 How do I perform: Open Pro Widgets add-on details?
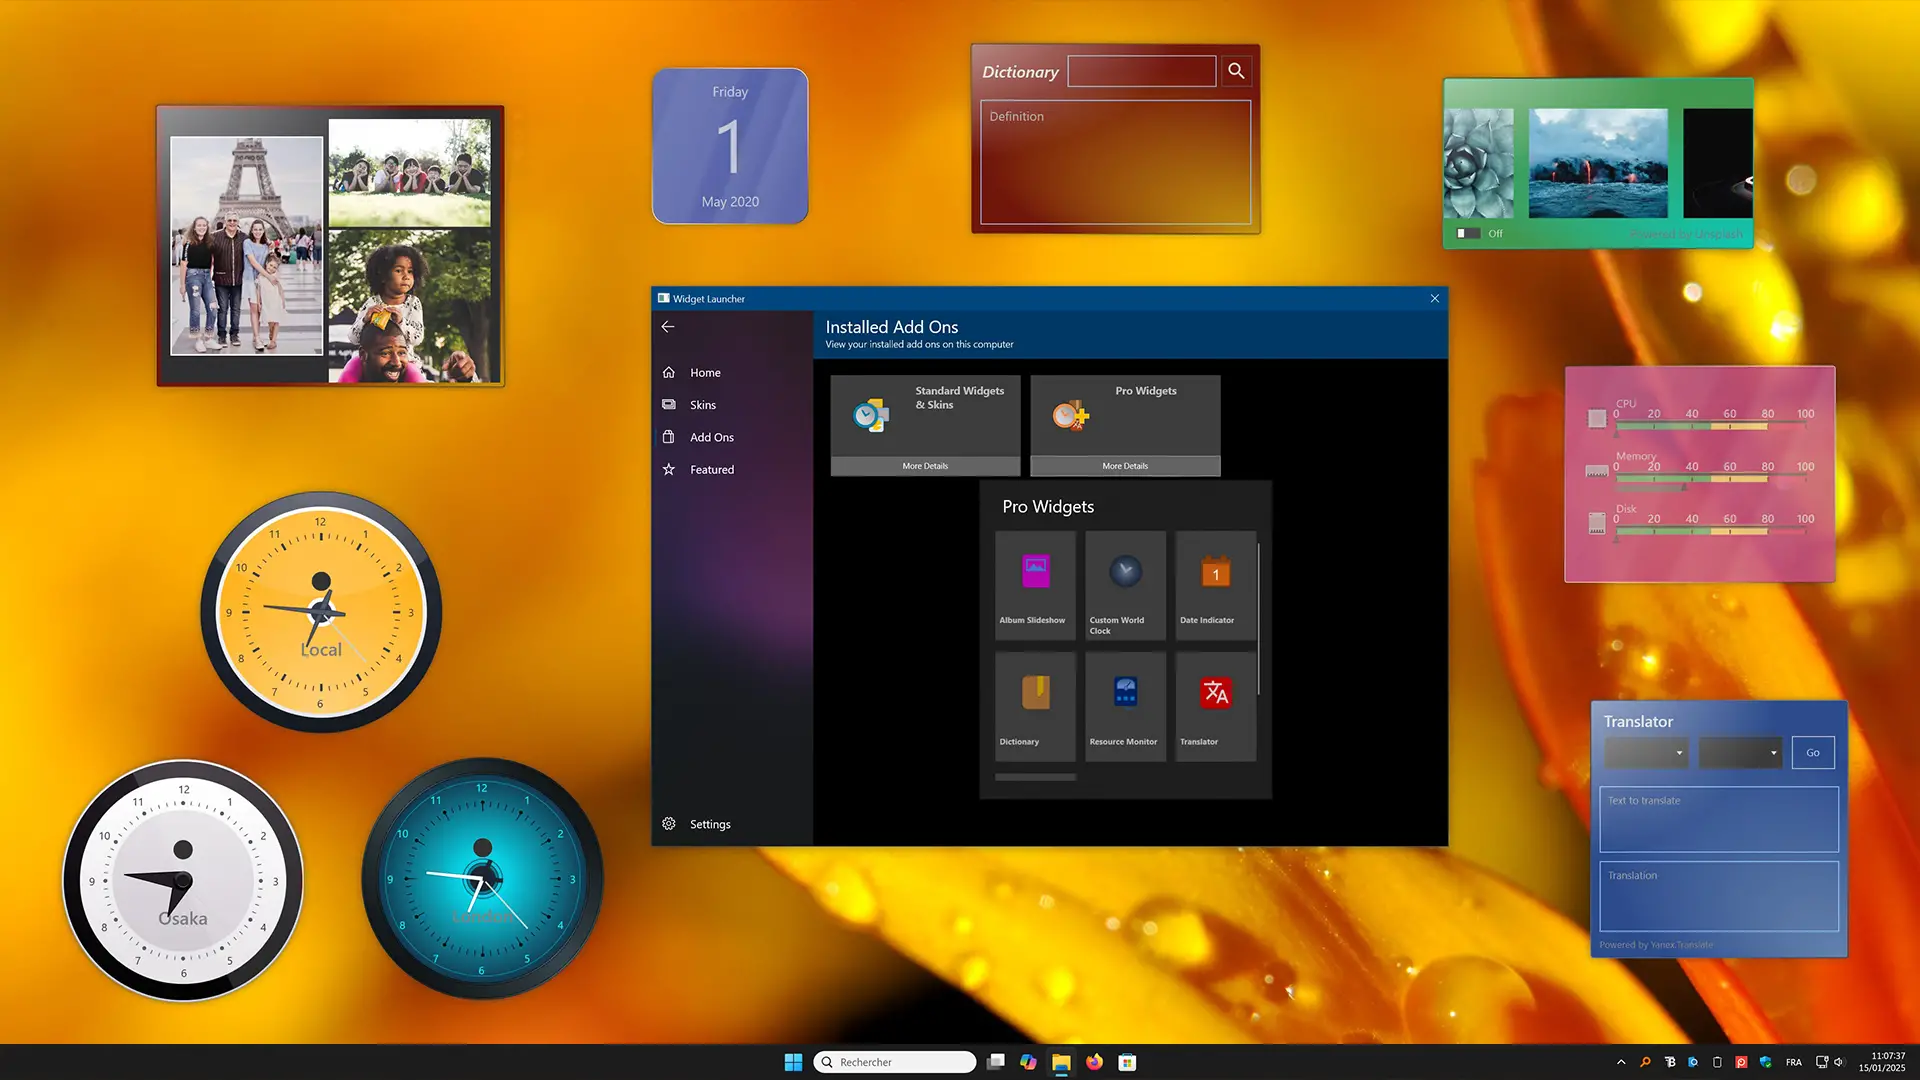coord(1124,465)
